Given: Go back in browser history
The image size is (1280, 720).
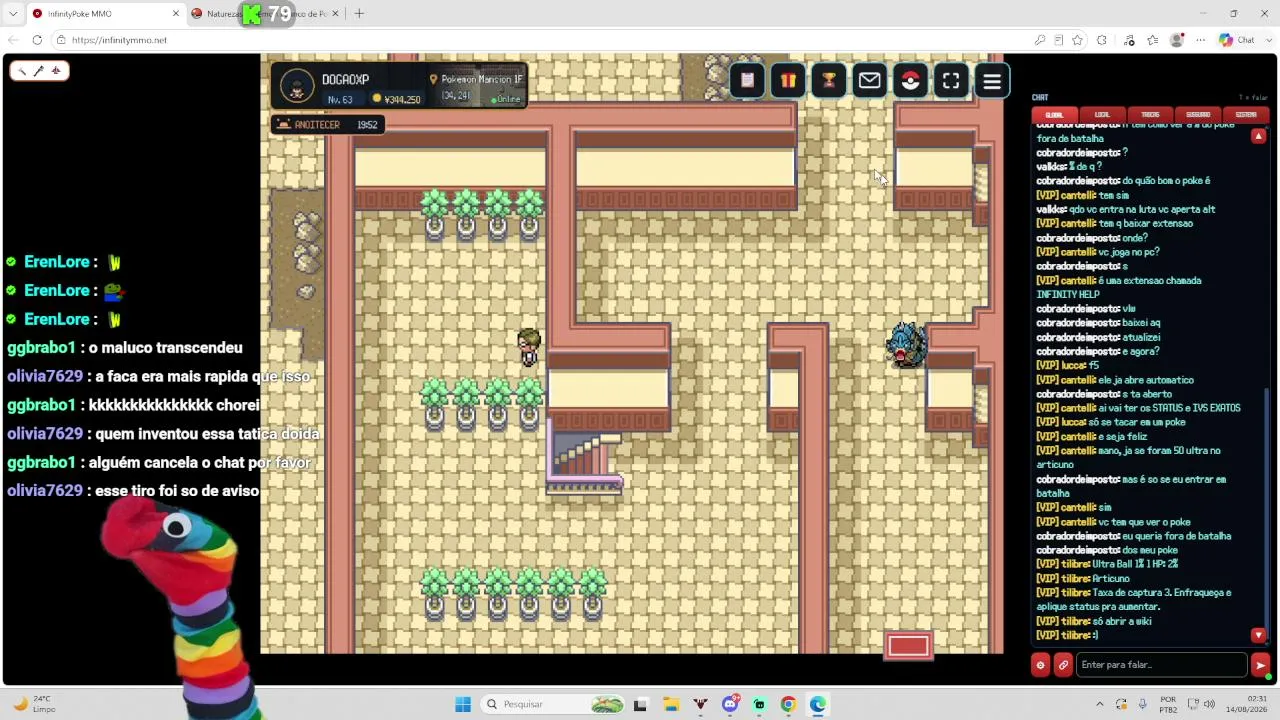Looking at the screenshot, I should click(12, 40).
